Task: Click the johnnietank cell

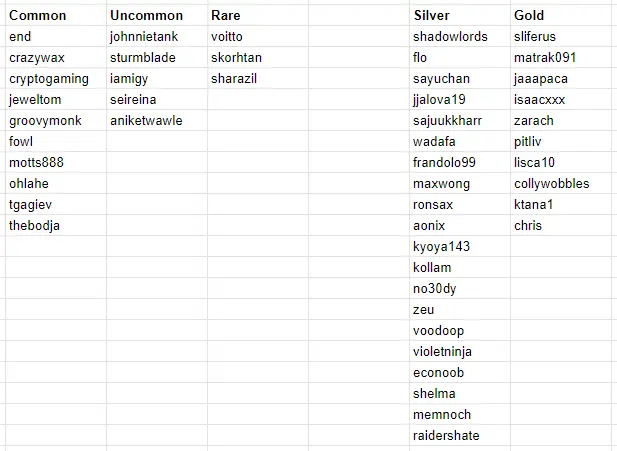Action: 157,37
